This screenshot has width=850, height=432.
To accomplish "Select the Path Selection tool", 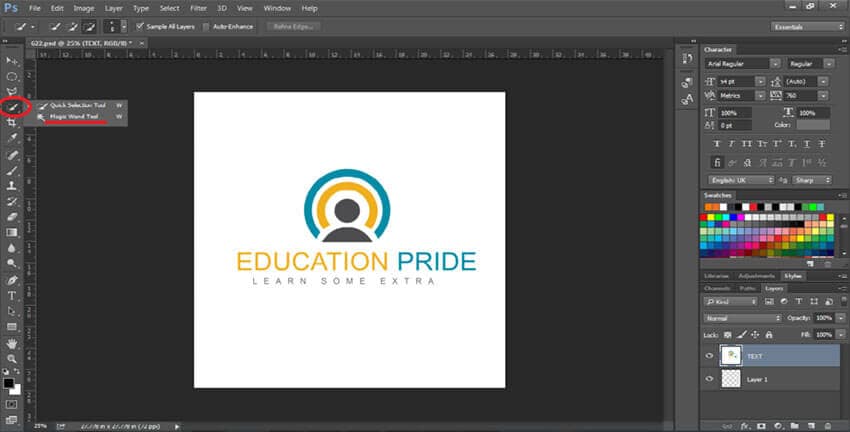I will tap(11, 311).
